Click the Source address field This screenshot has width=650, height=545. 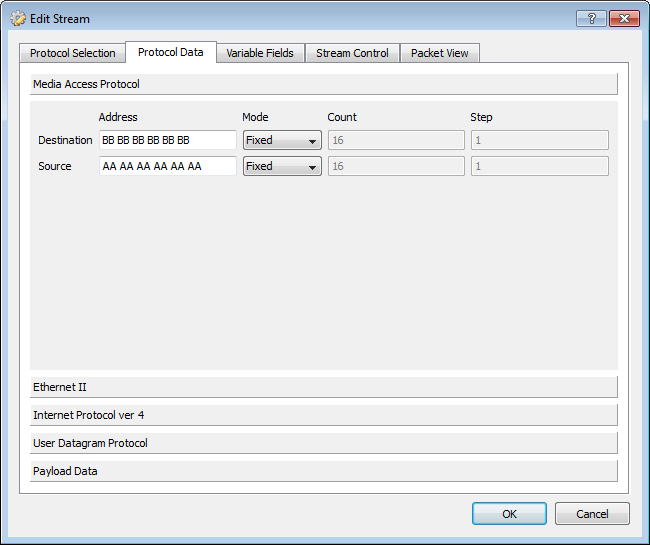point(168,166)
